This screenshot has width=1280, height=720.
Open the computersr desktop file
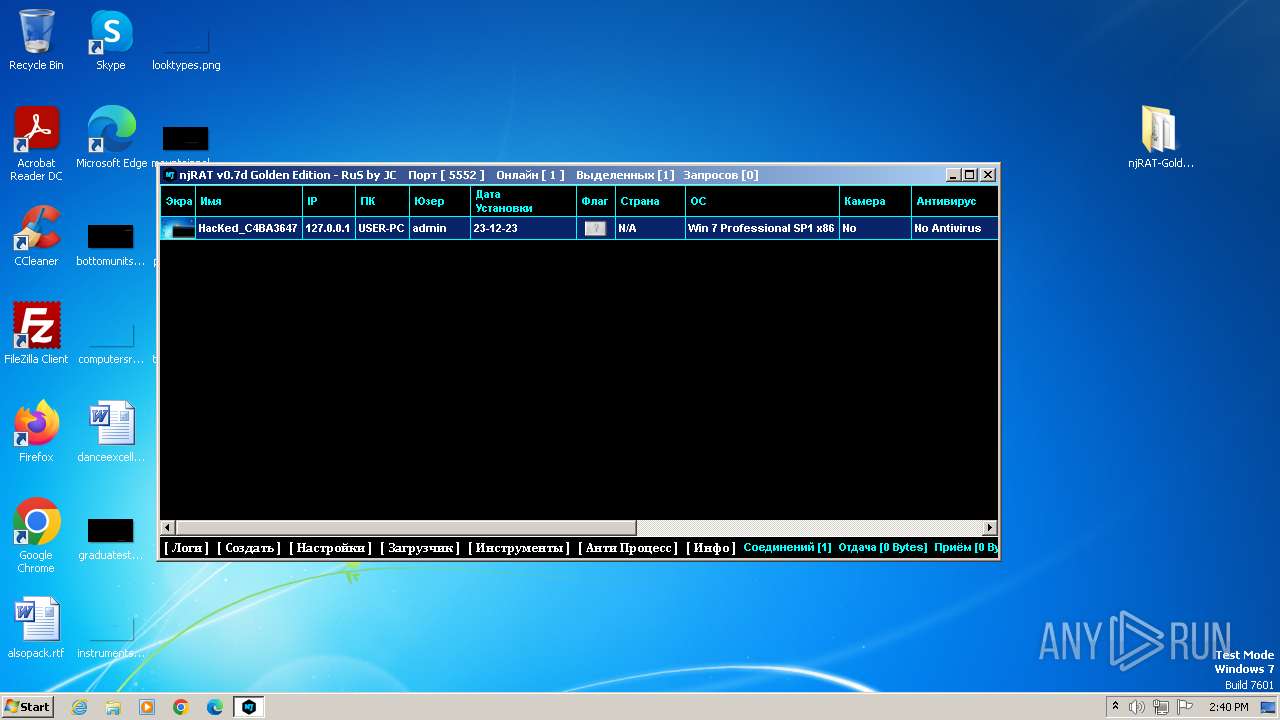point(111,342)
